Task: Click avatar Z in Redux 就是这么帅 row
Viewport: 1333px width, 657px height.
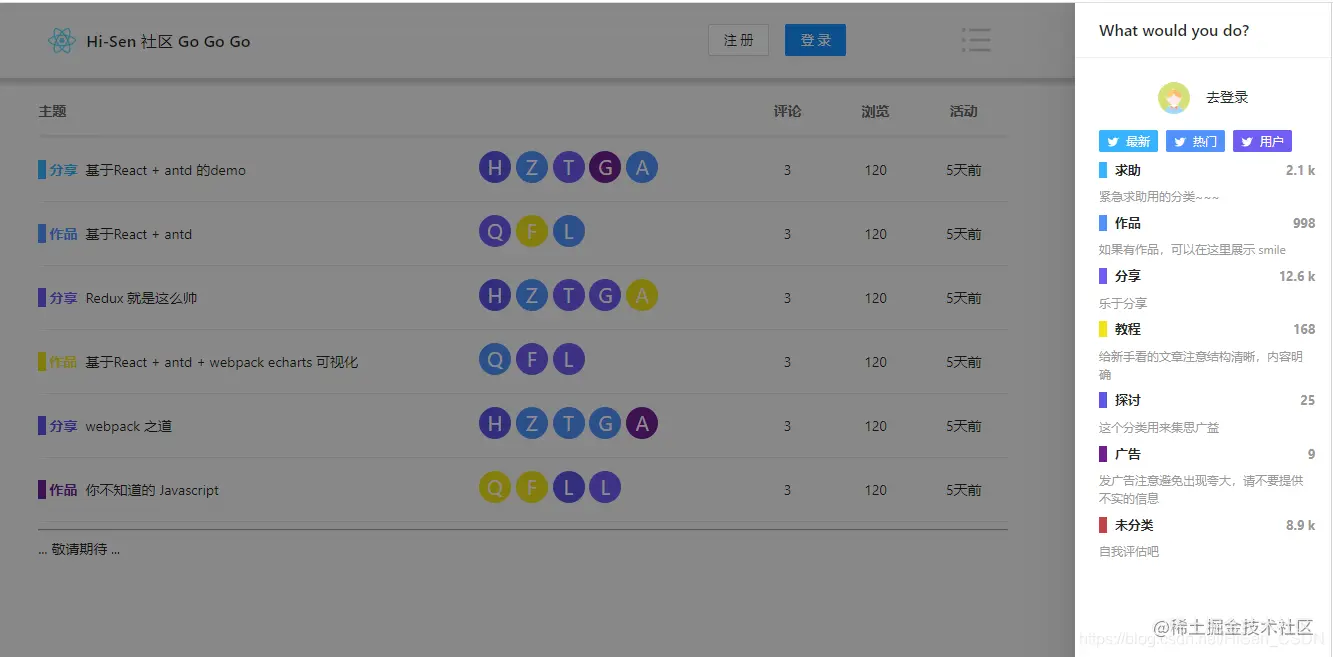Action: (x=532, y=296)
